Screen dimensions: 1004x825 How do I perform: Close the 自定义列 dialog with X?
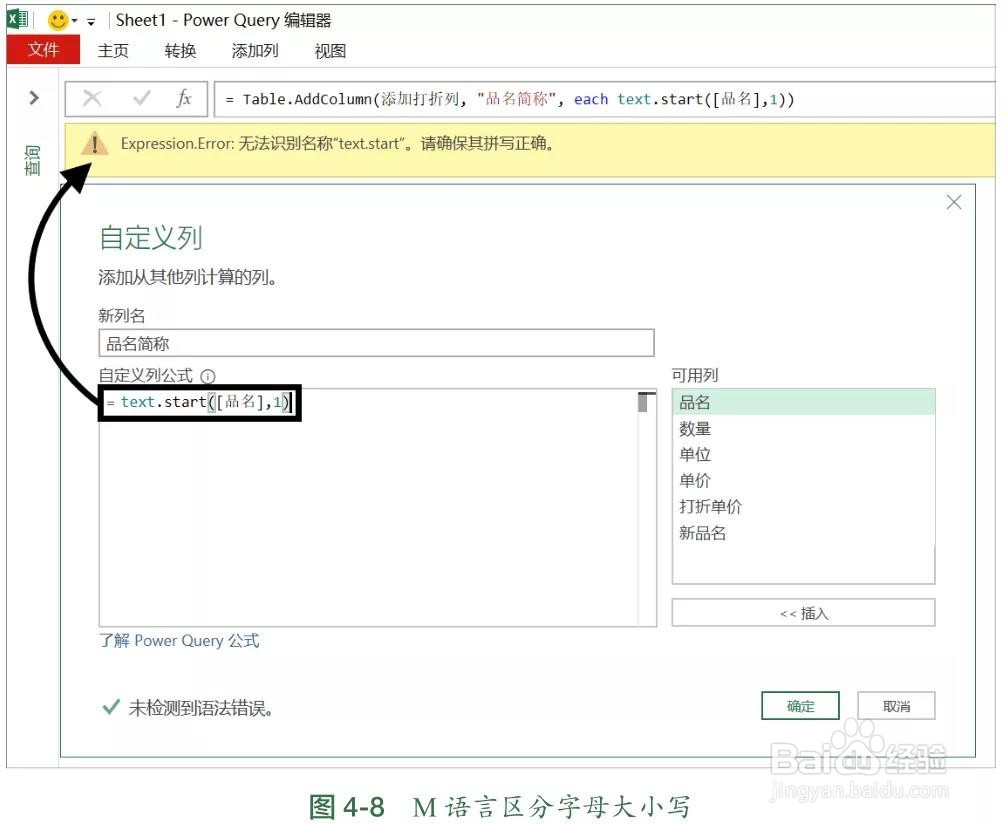(x=953, y=202)
